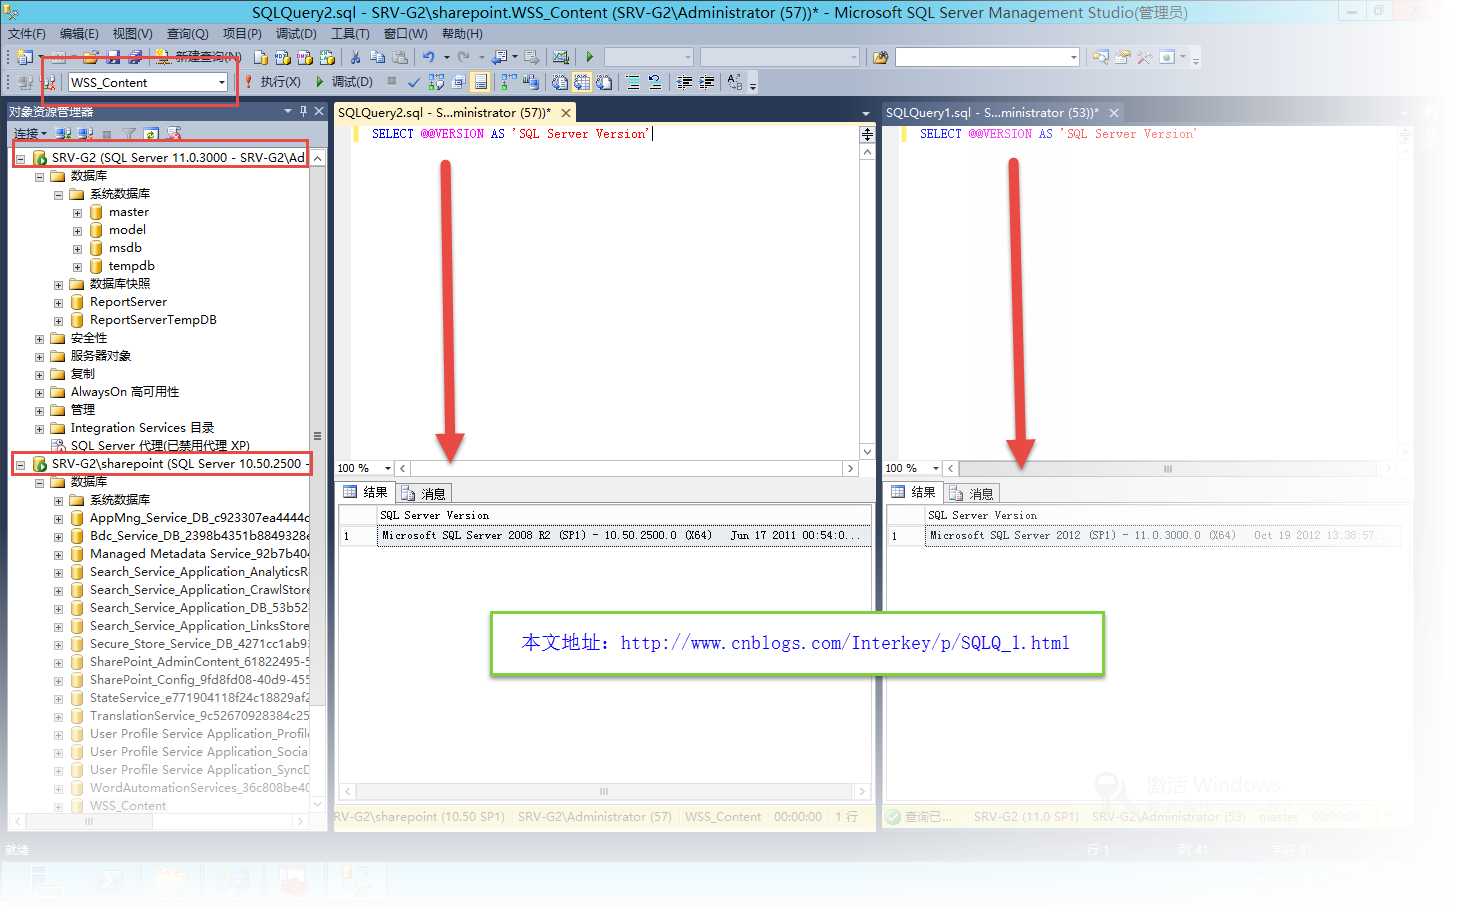Click the 新建查询 (New Query) toolbar button
Viewport: 1457px width, 917px height.
(200, 57)
